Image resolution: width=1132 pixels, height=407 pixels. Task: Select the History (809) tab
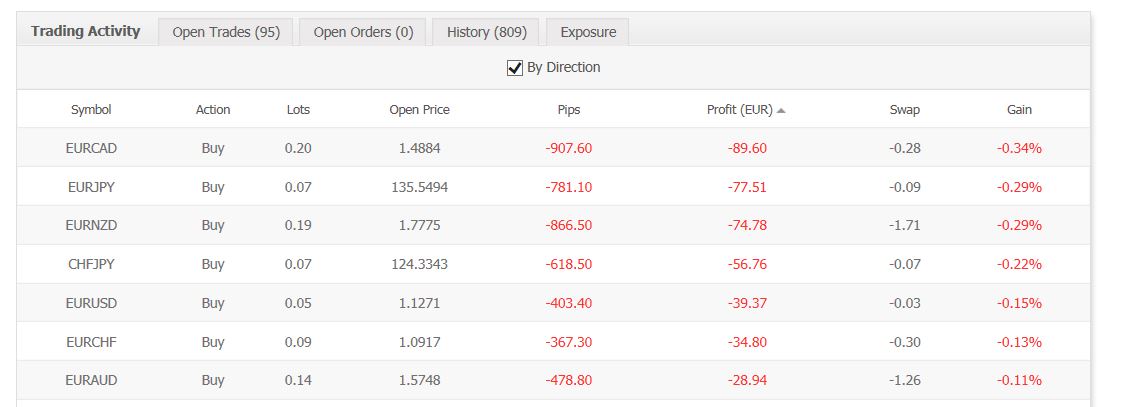(x=486, y=32)
